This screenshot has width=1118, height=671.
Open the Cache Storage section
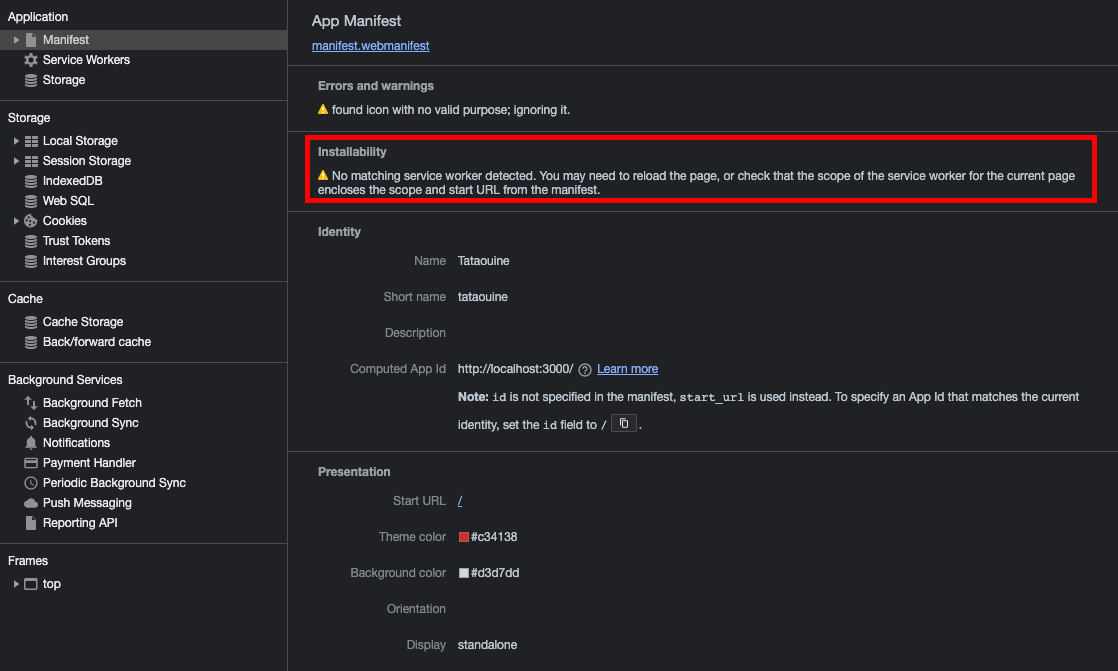pos(82,321)
